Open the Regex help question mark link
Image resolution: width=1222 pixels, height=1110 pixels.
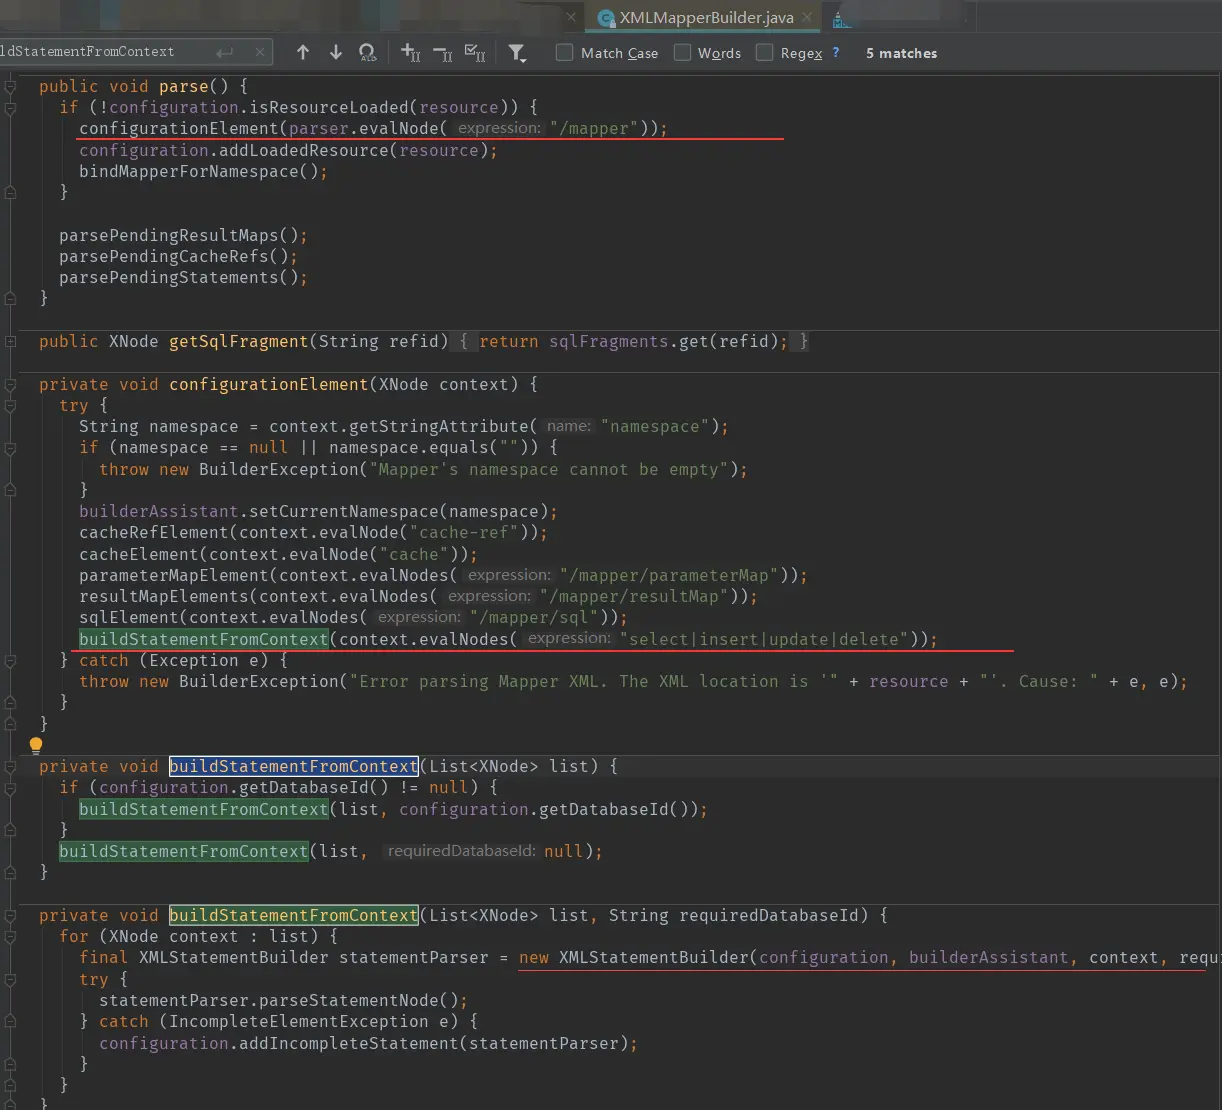click(836, 53)
